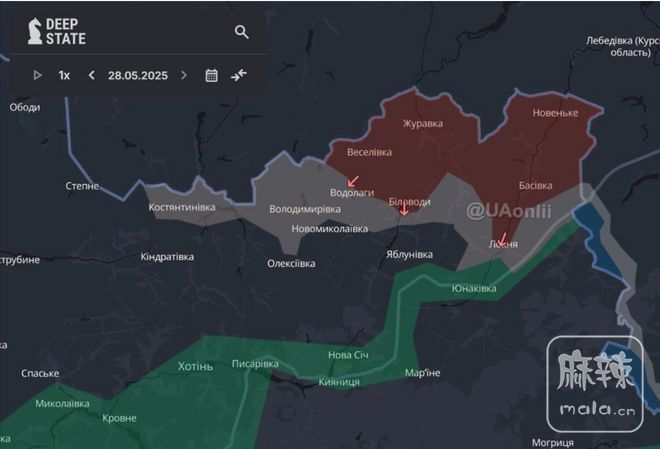This screenshot has height=449, width=660.
Task: Open the calendar date picker
Action: click(x=211, y=75)
